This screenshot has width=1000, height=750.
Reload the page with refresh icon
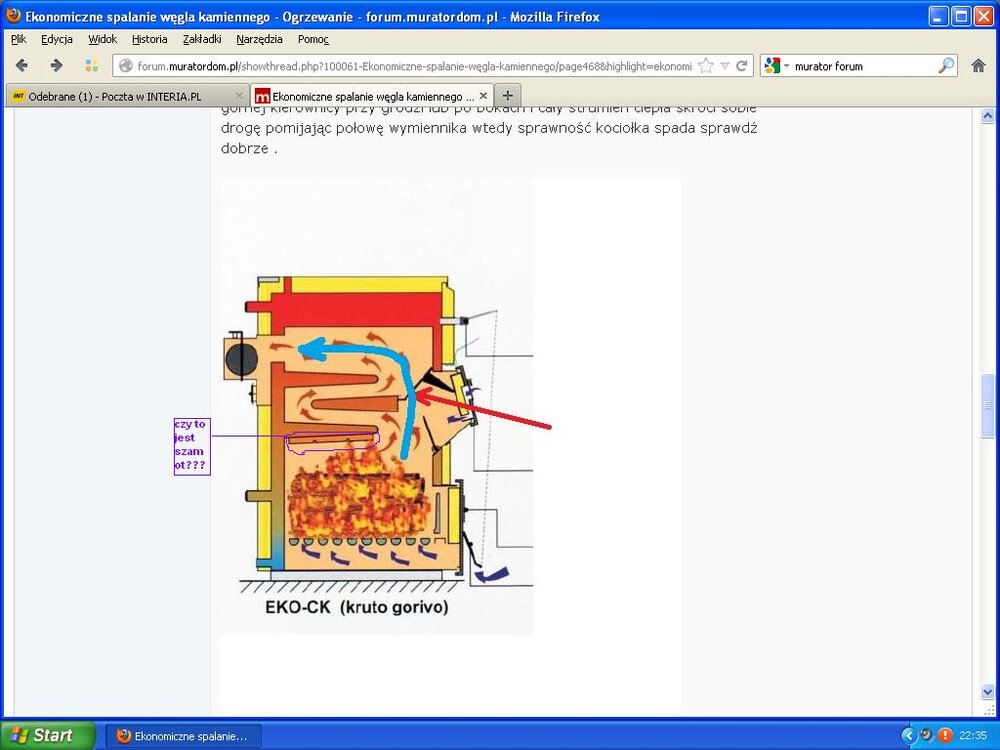[742, 66]
